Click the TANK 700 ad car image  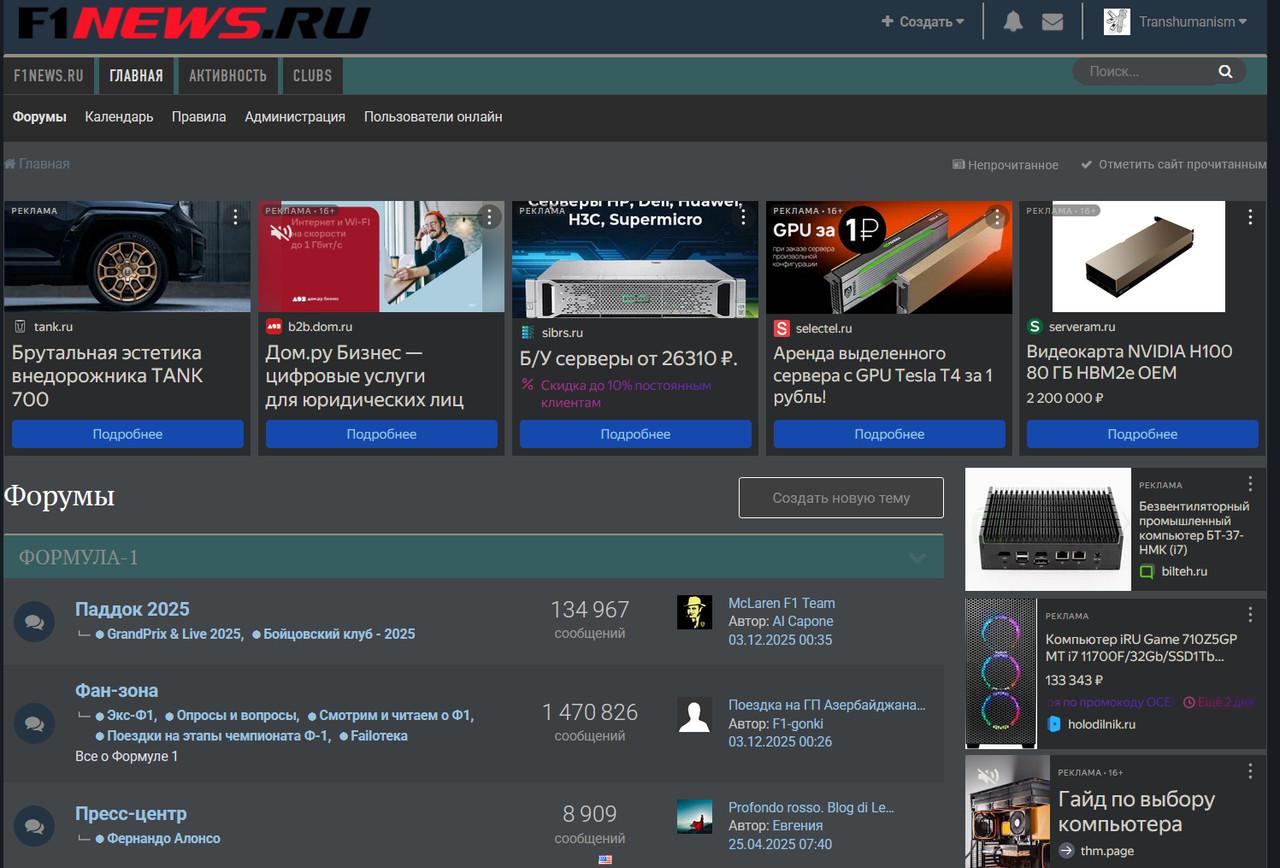point(128,257)
